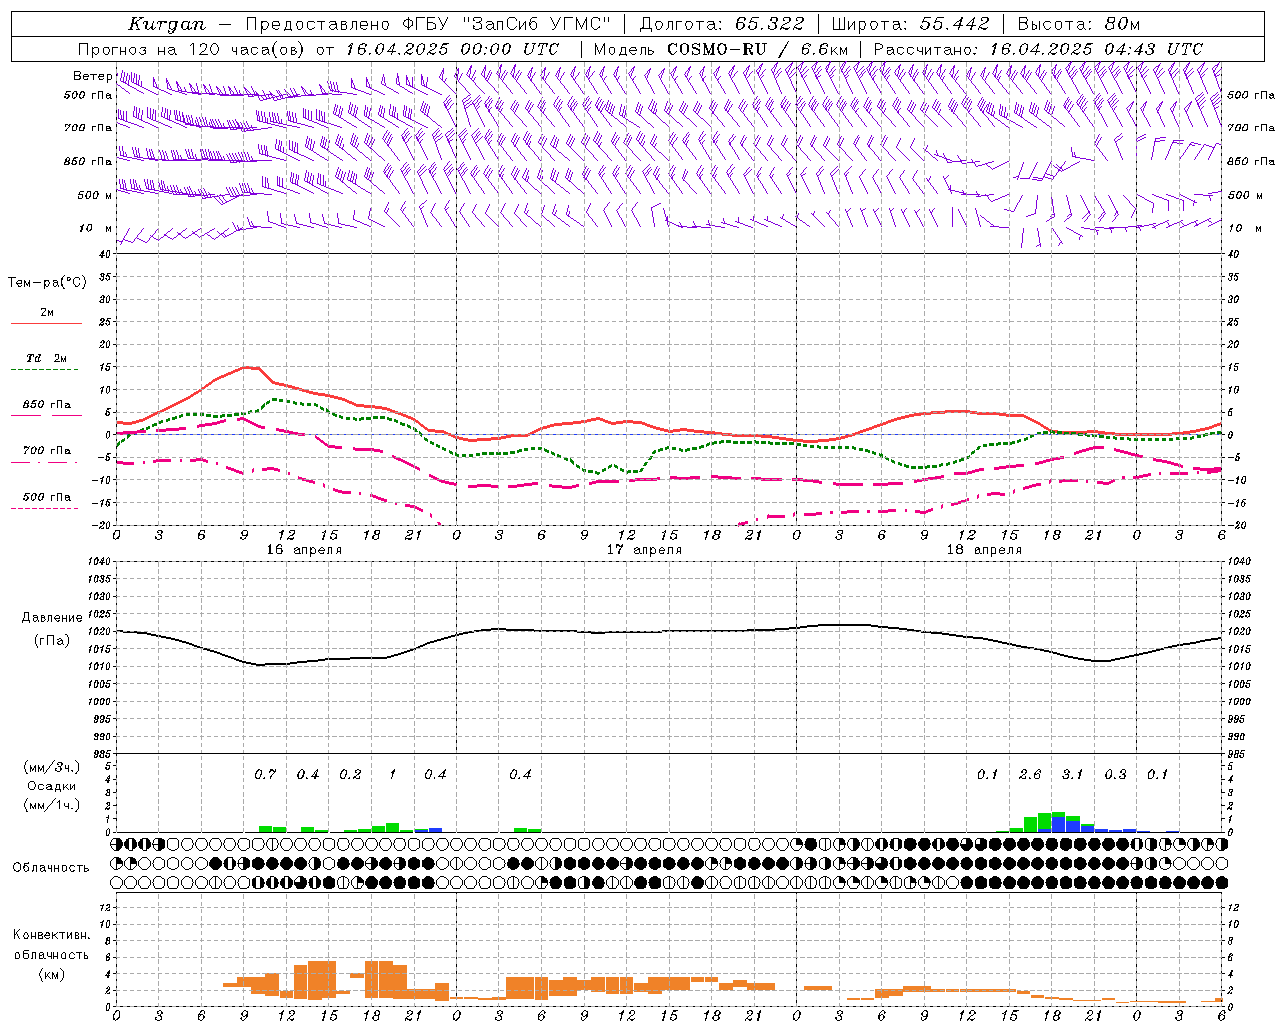The image size is (1280, 1024).
Task: Click the "Конвективн." convective label
Action: click(x=51, y=935)
